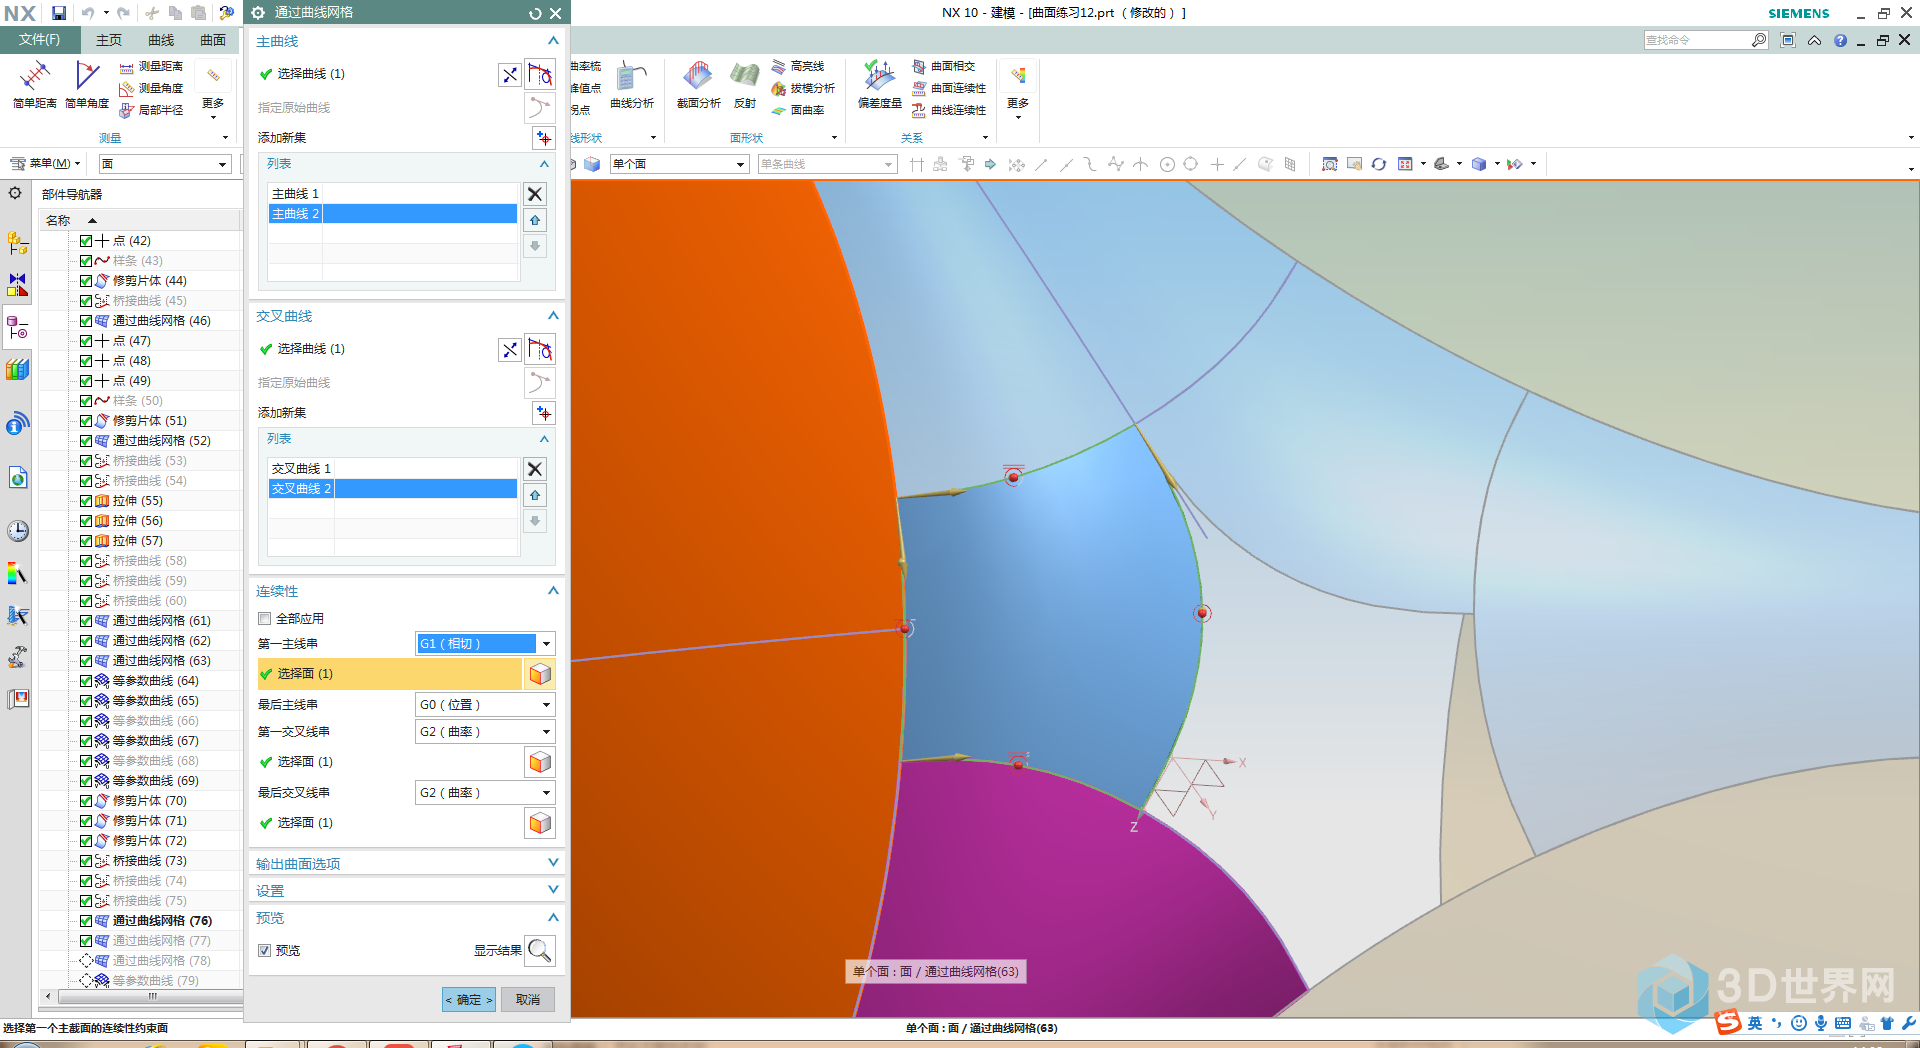Uncheck Isoparametric Curve (64) checkbox

pos(86,681)
